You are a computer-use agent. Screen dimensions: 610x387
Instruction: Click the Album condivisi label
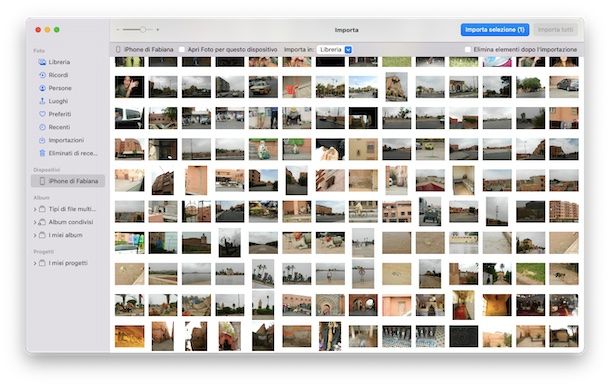(71, 222)
